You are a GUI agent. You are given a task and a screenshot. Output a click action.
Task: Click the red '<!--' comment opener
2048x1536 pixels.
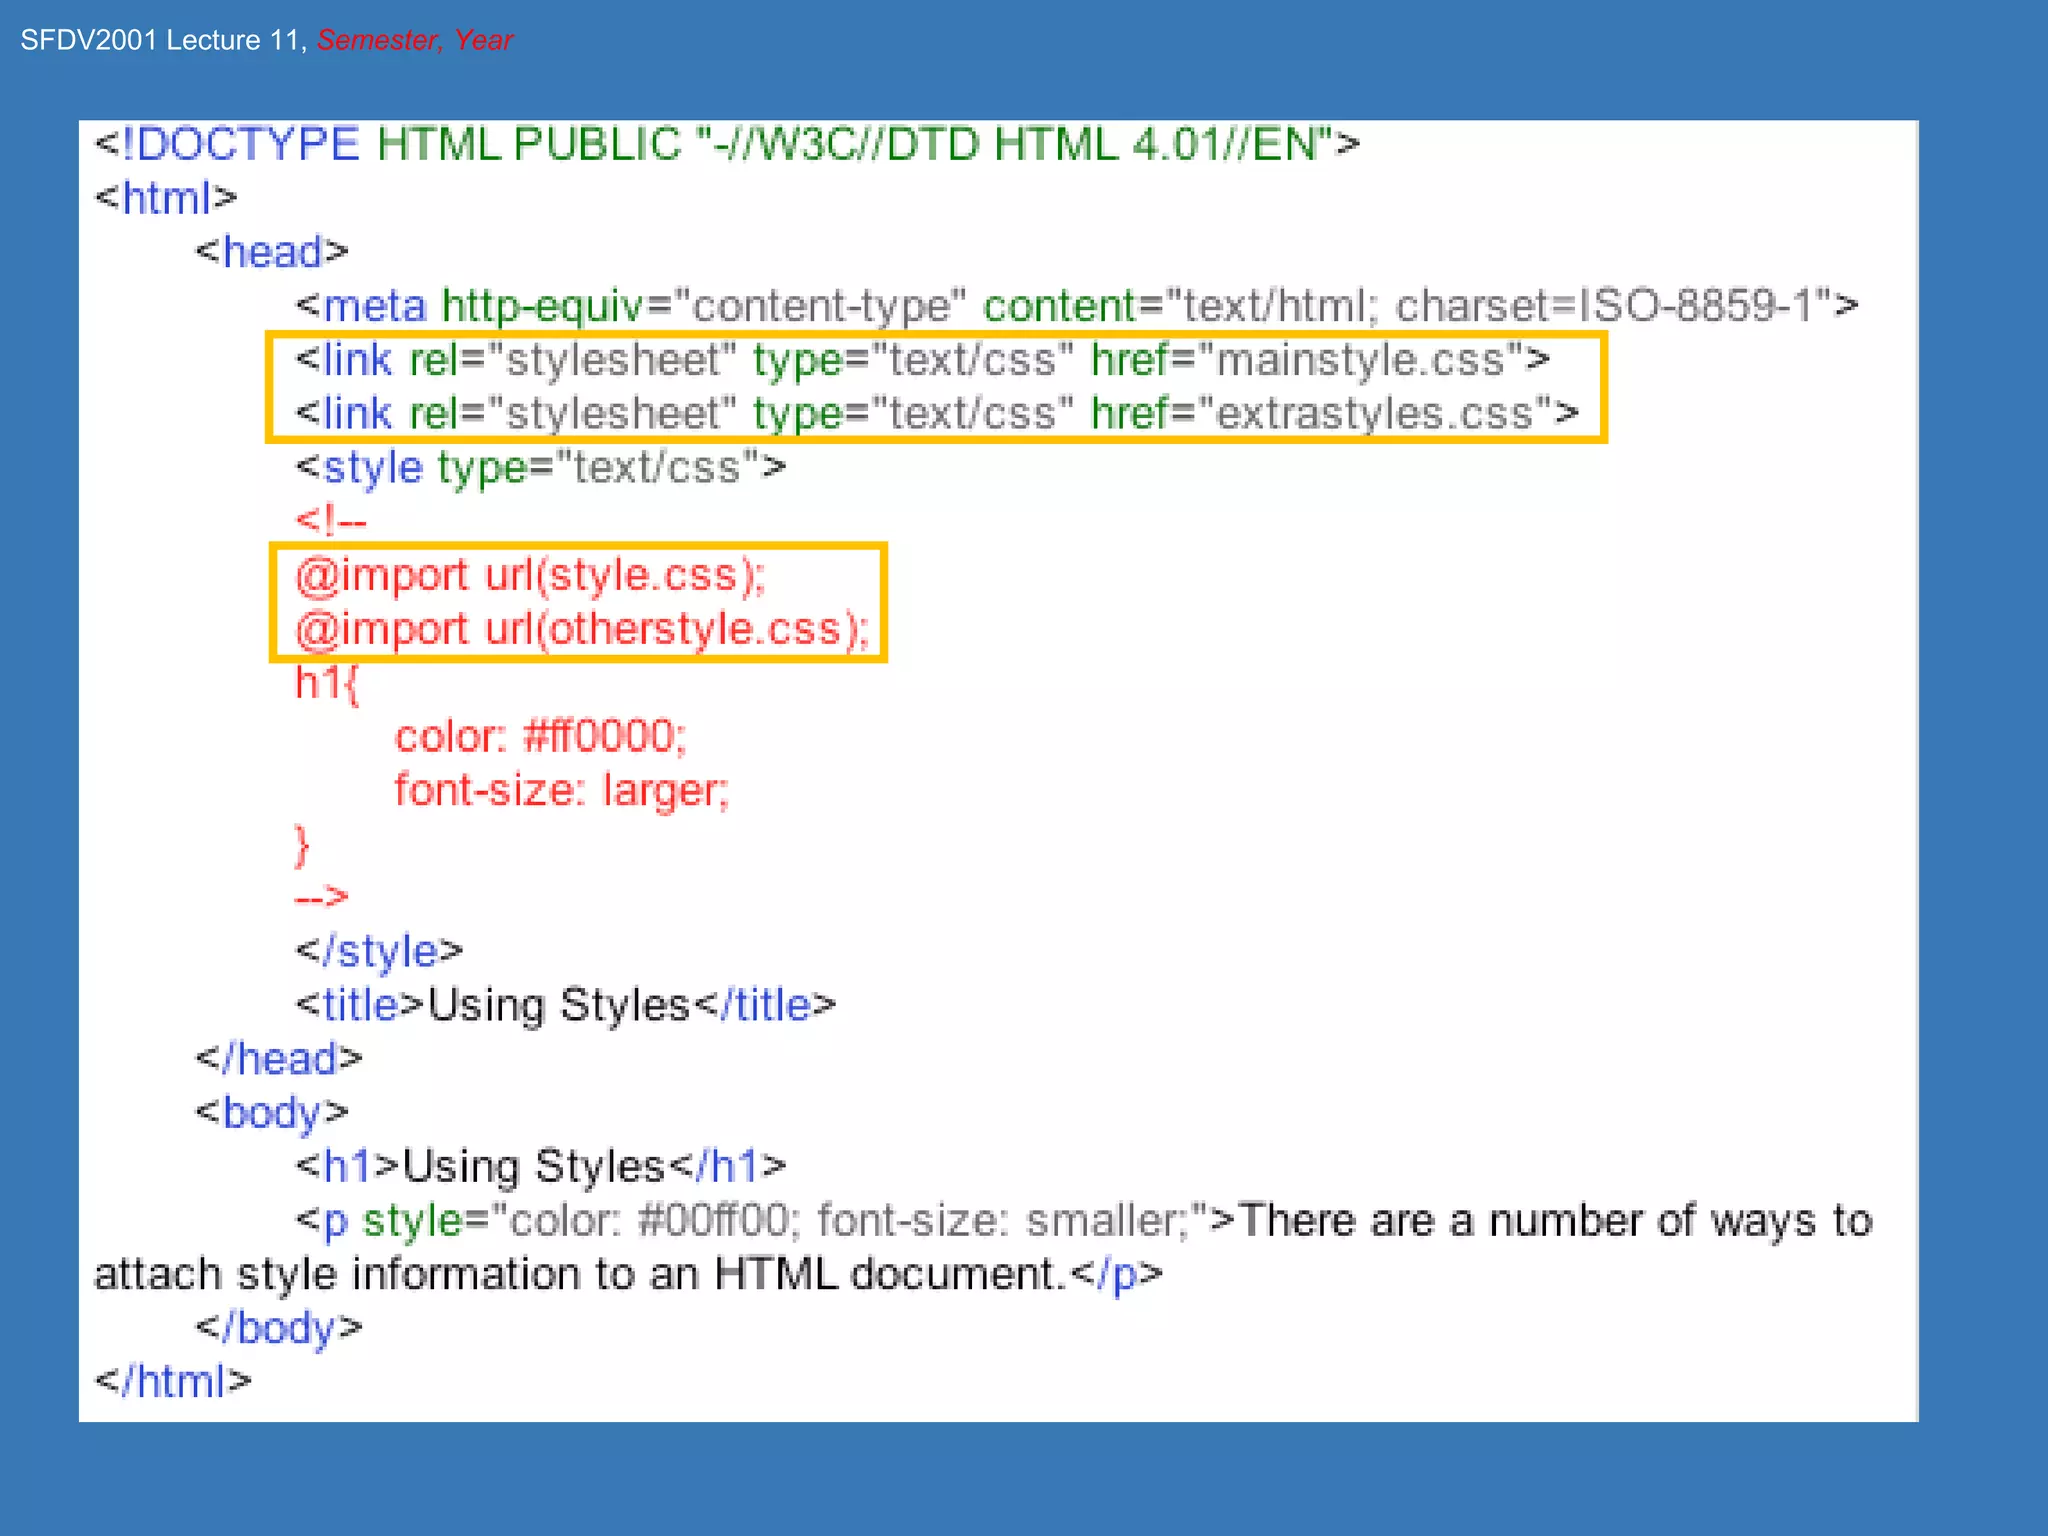(331, 521)
